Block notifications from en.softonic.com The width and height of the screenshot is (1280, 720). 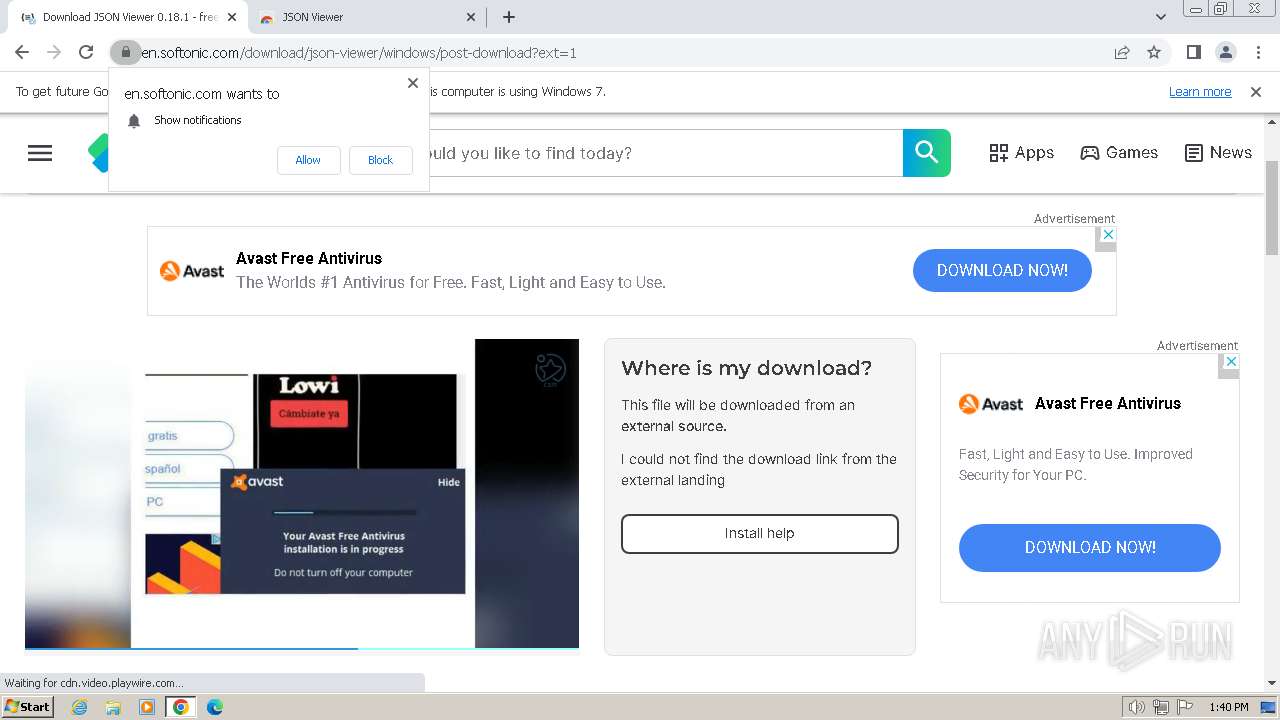(x=380, y=160)
